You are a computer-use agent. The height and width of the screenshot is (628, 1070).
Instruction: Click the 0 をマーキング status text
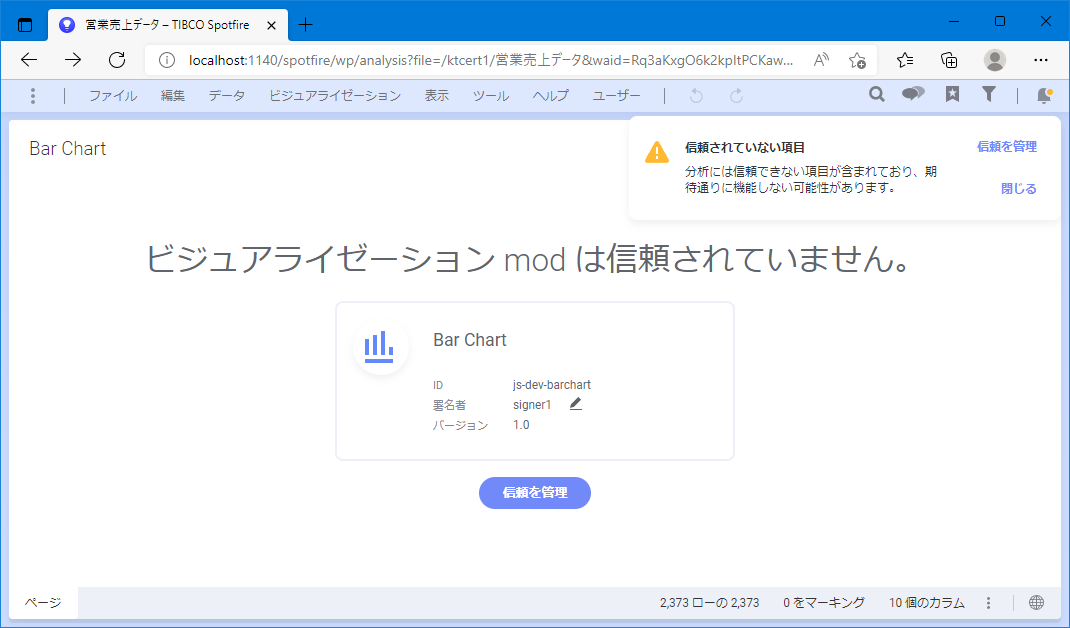(824, 603)
